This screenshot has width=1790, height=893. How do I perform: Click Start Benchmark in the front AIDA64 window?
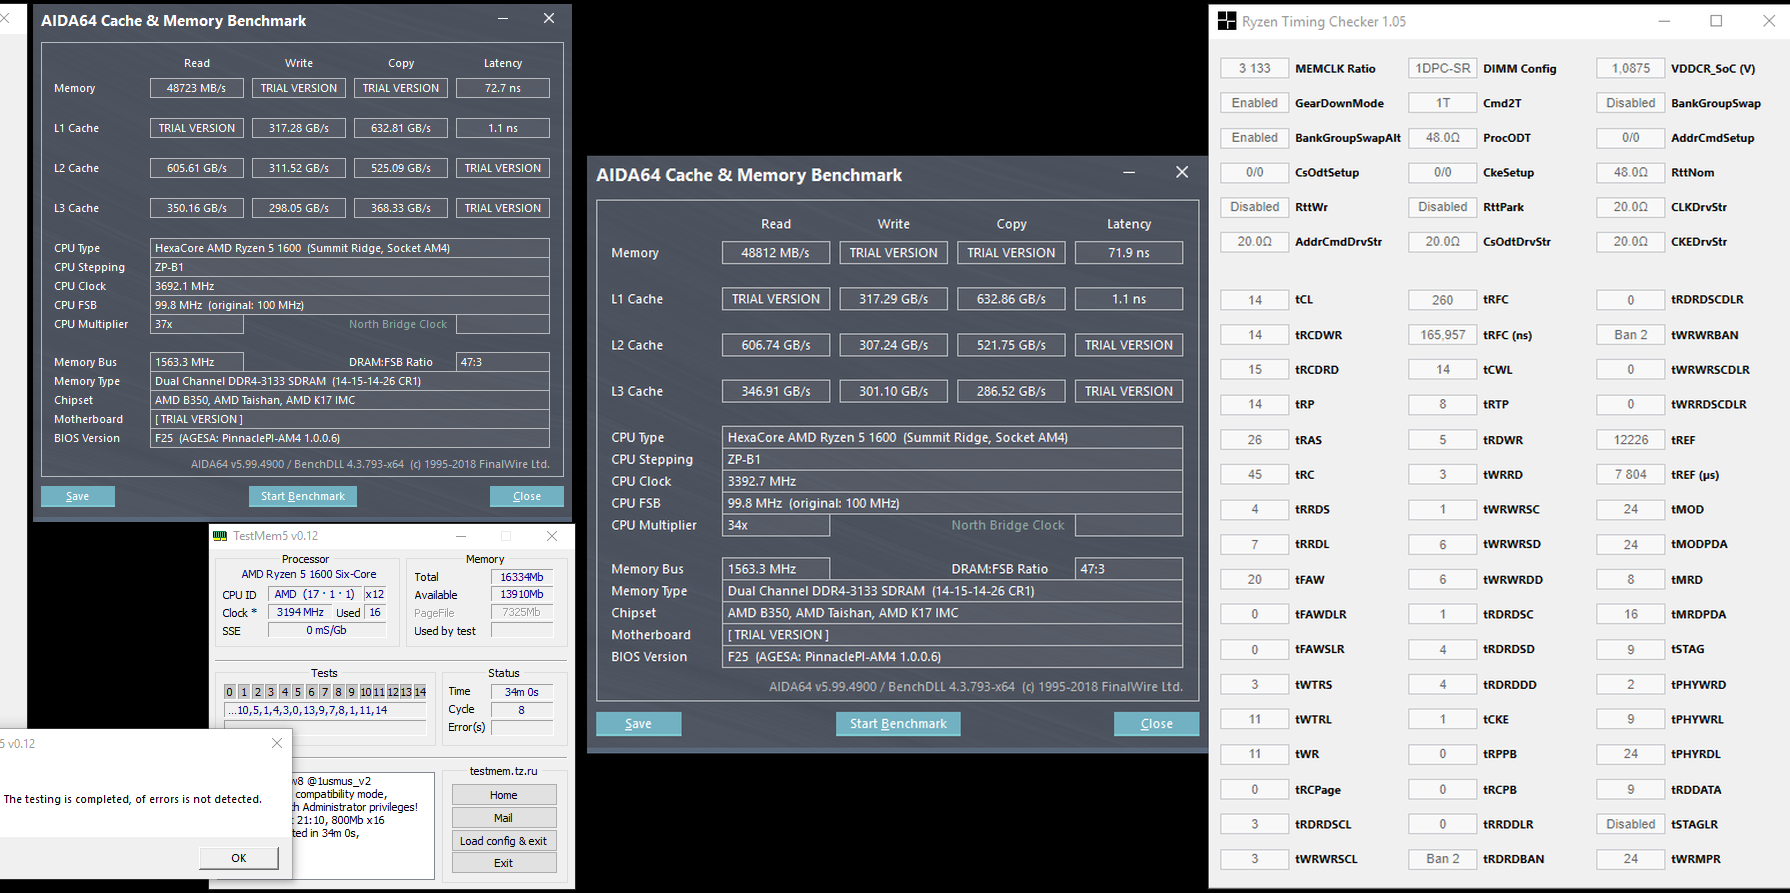tap(898, 724)
